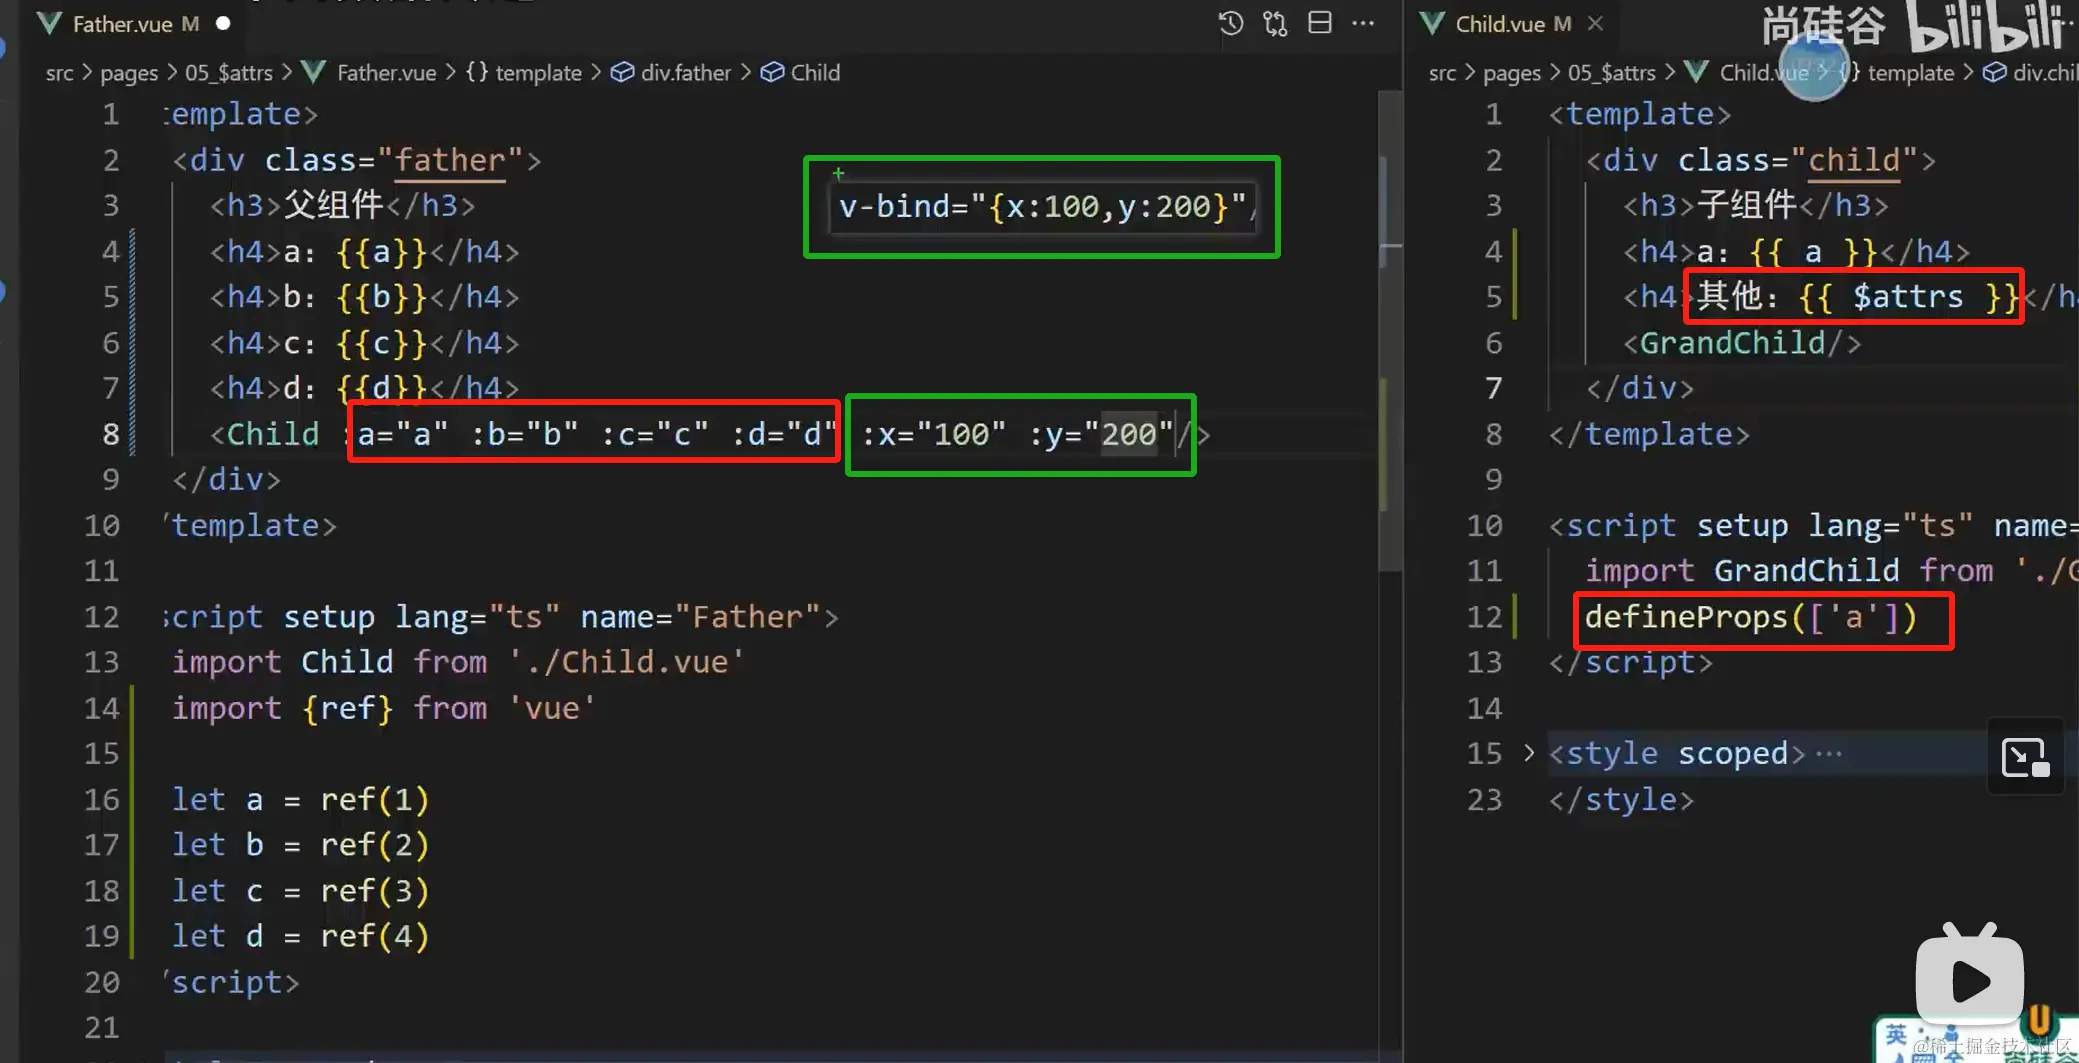Click script setup name="Father" line

coord(502,617)
